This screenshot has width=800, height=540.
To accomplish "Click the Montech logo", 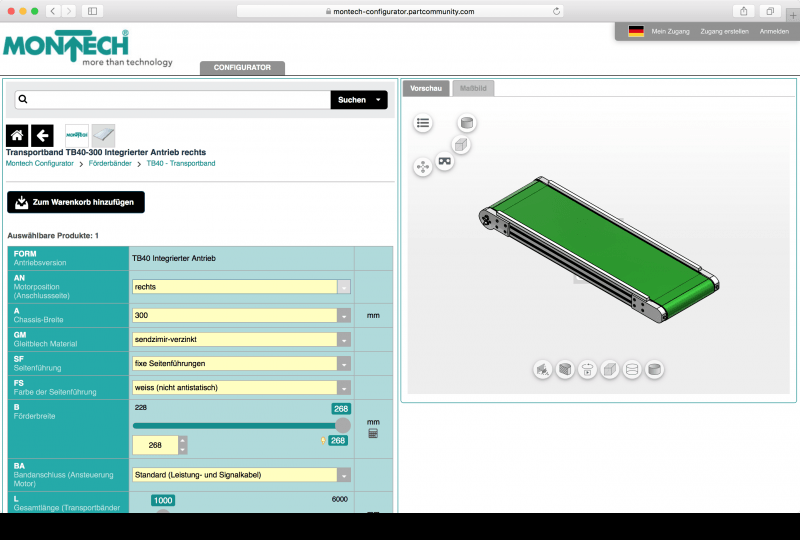I will tap(88, 48).
